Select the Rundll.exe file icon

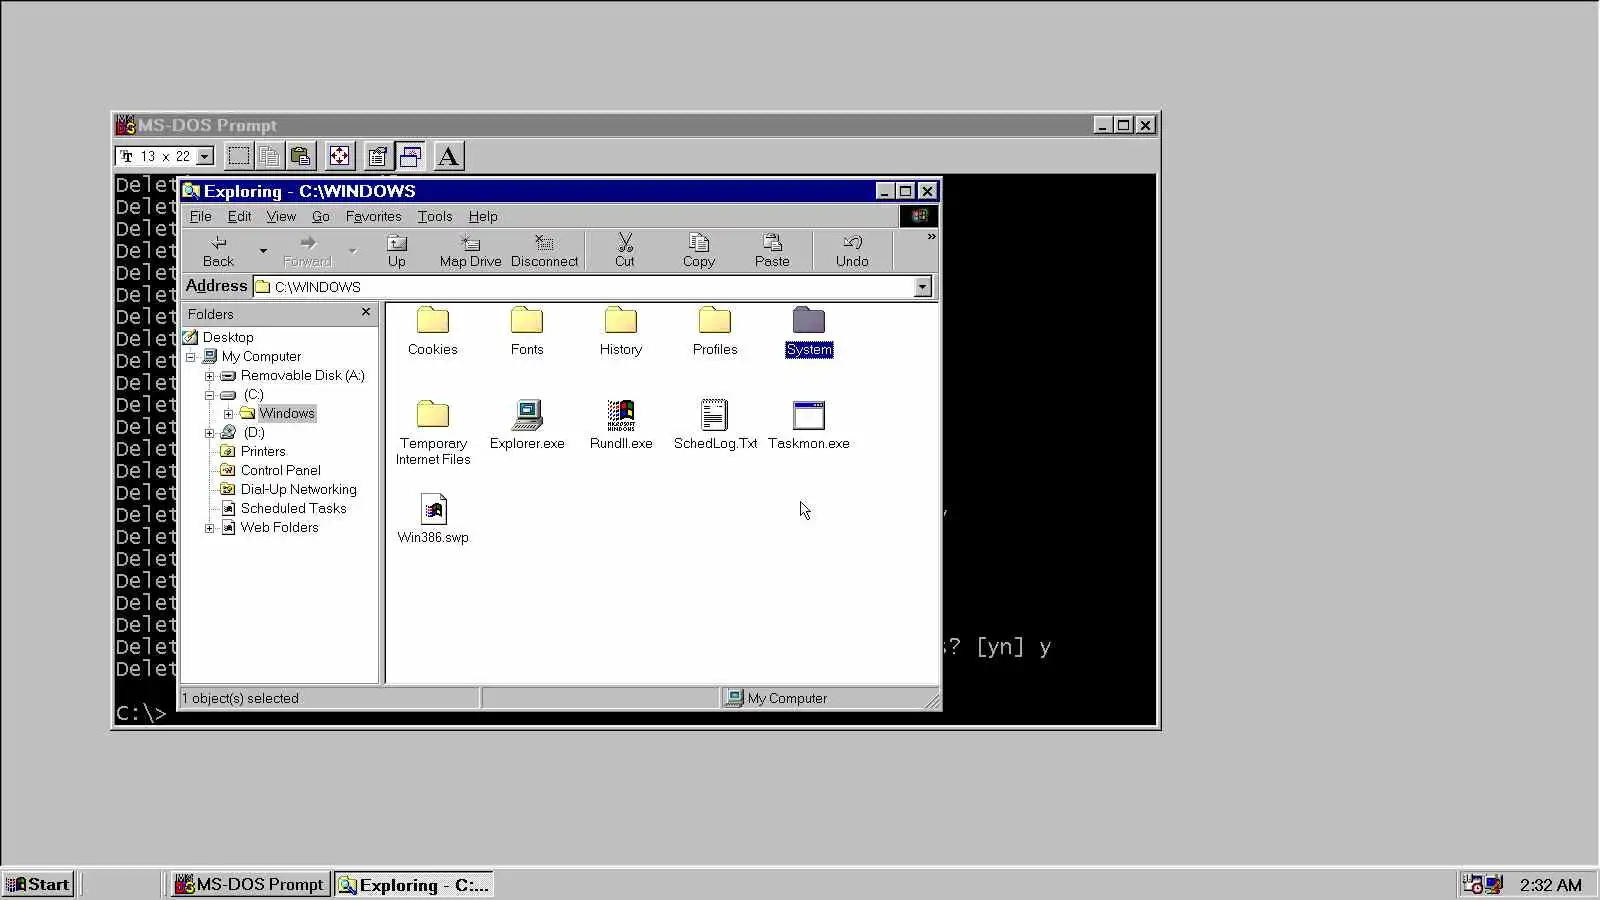click(x=621, y=415)
